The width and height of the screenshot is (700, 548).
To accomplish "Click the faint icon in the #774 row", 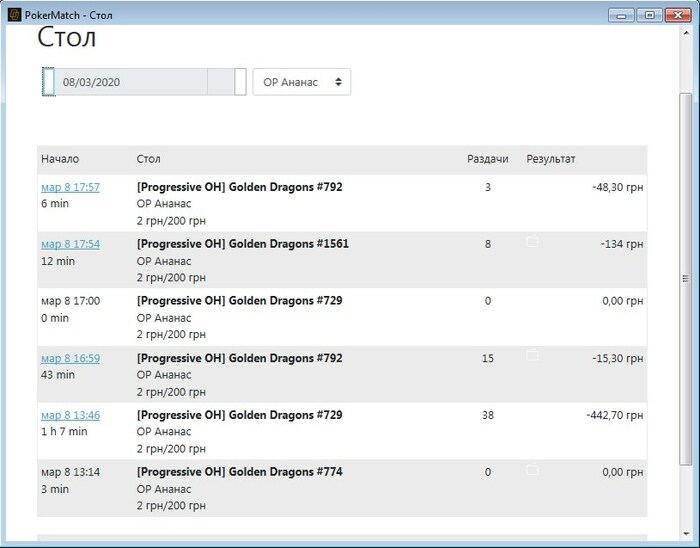I will click(532, 469).
